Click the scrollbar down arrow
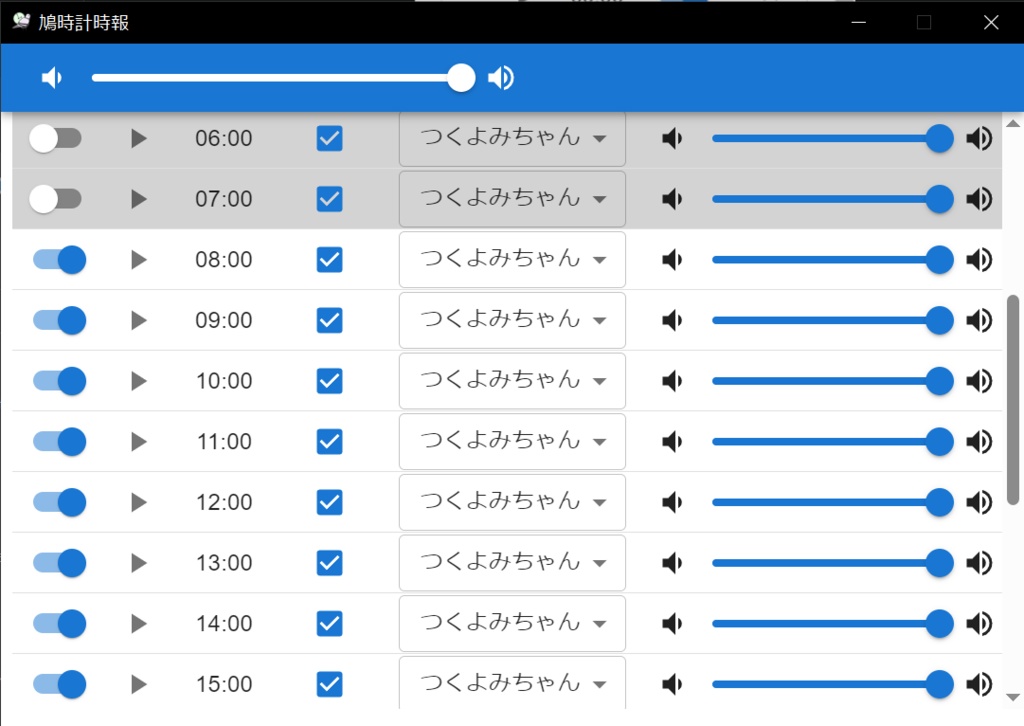 coord(1013,697)
